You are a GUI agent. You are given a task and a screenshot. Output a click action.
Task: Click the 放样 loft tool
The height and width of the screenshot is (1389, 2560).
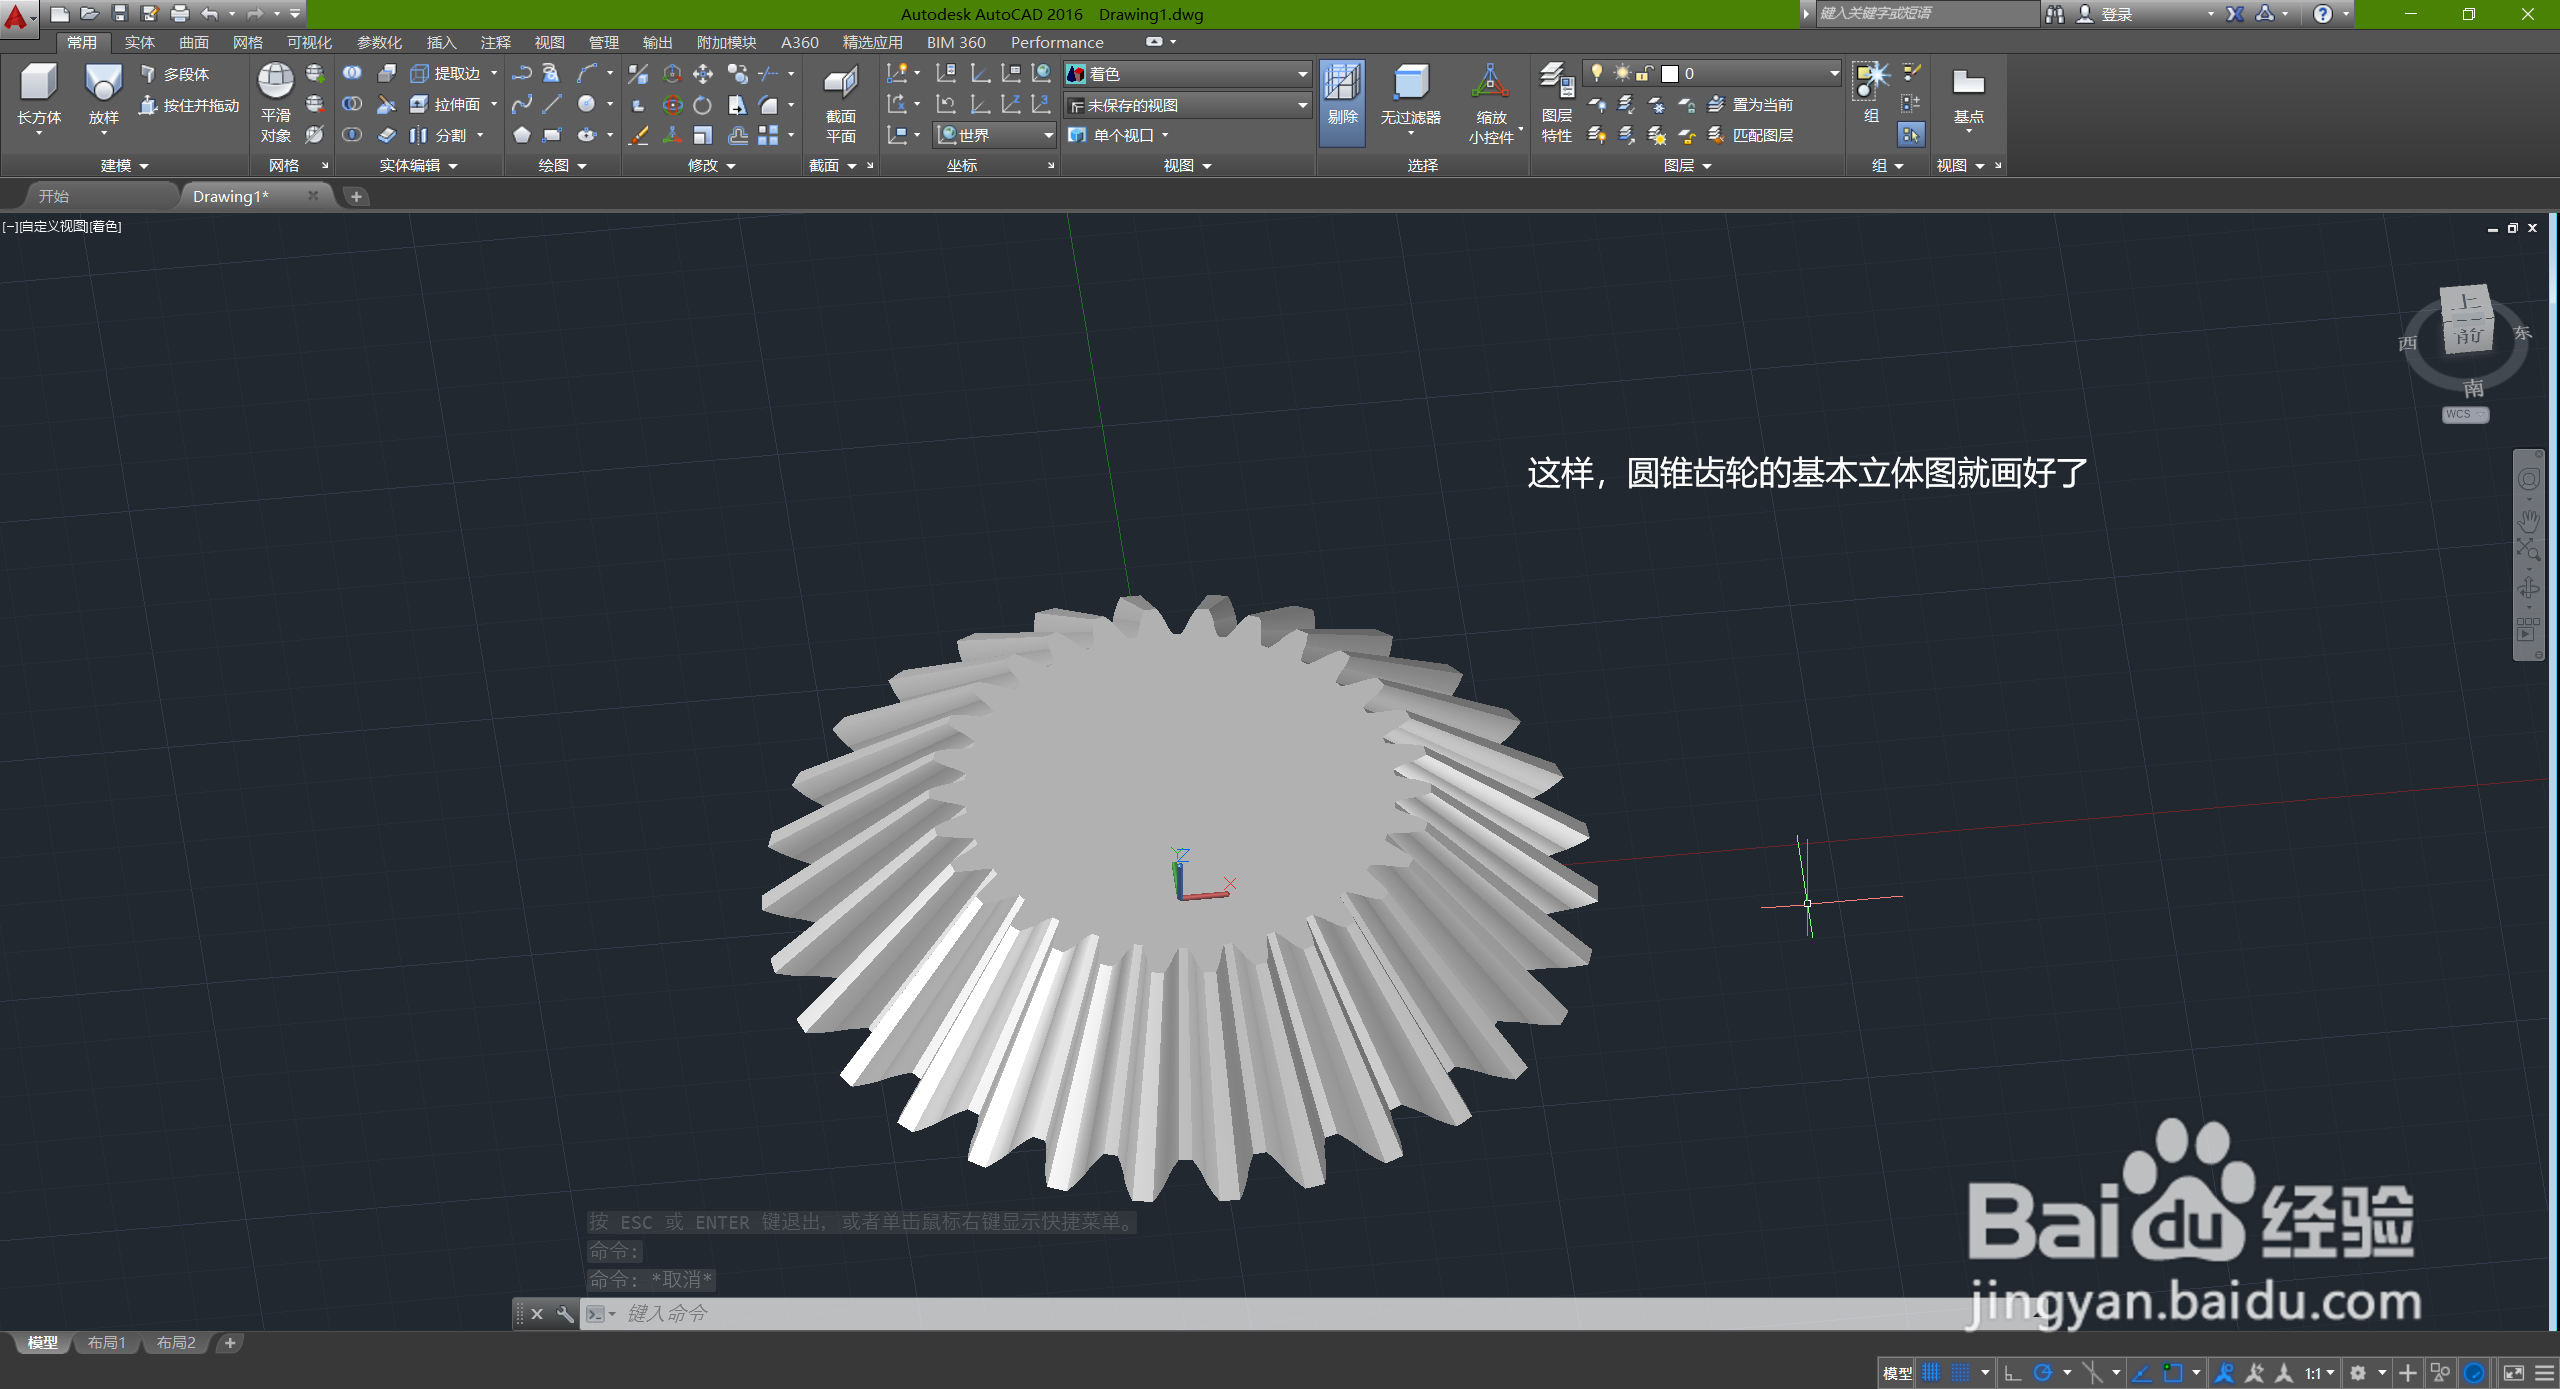[103, 95]
